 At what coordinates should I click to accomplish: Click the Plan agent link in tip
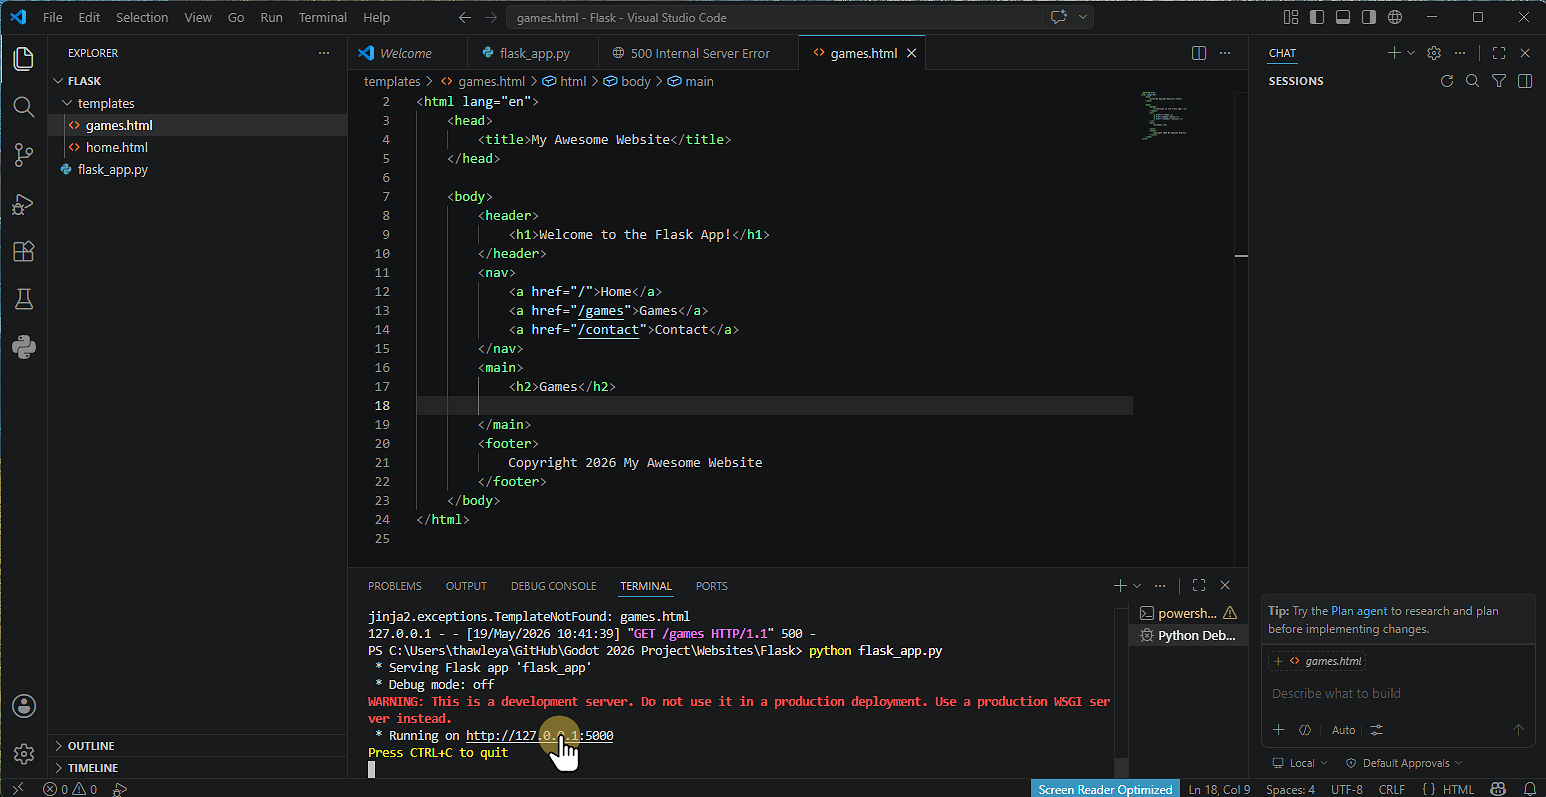point(1359,611)
